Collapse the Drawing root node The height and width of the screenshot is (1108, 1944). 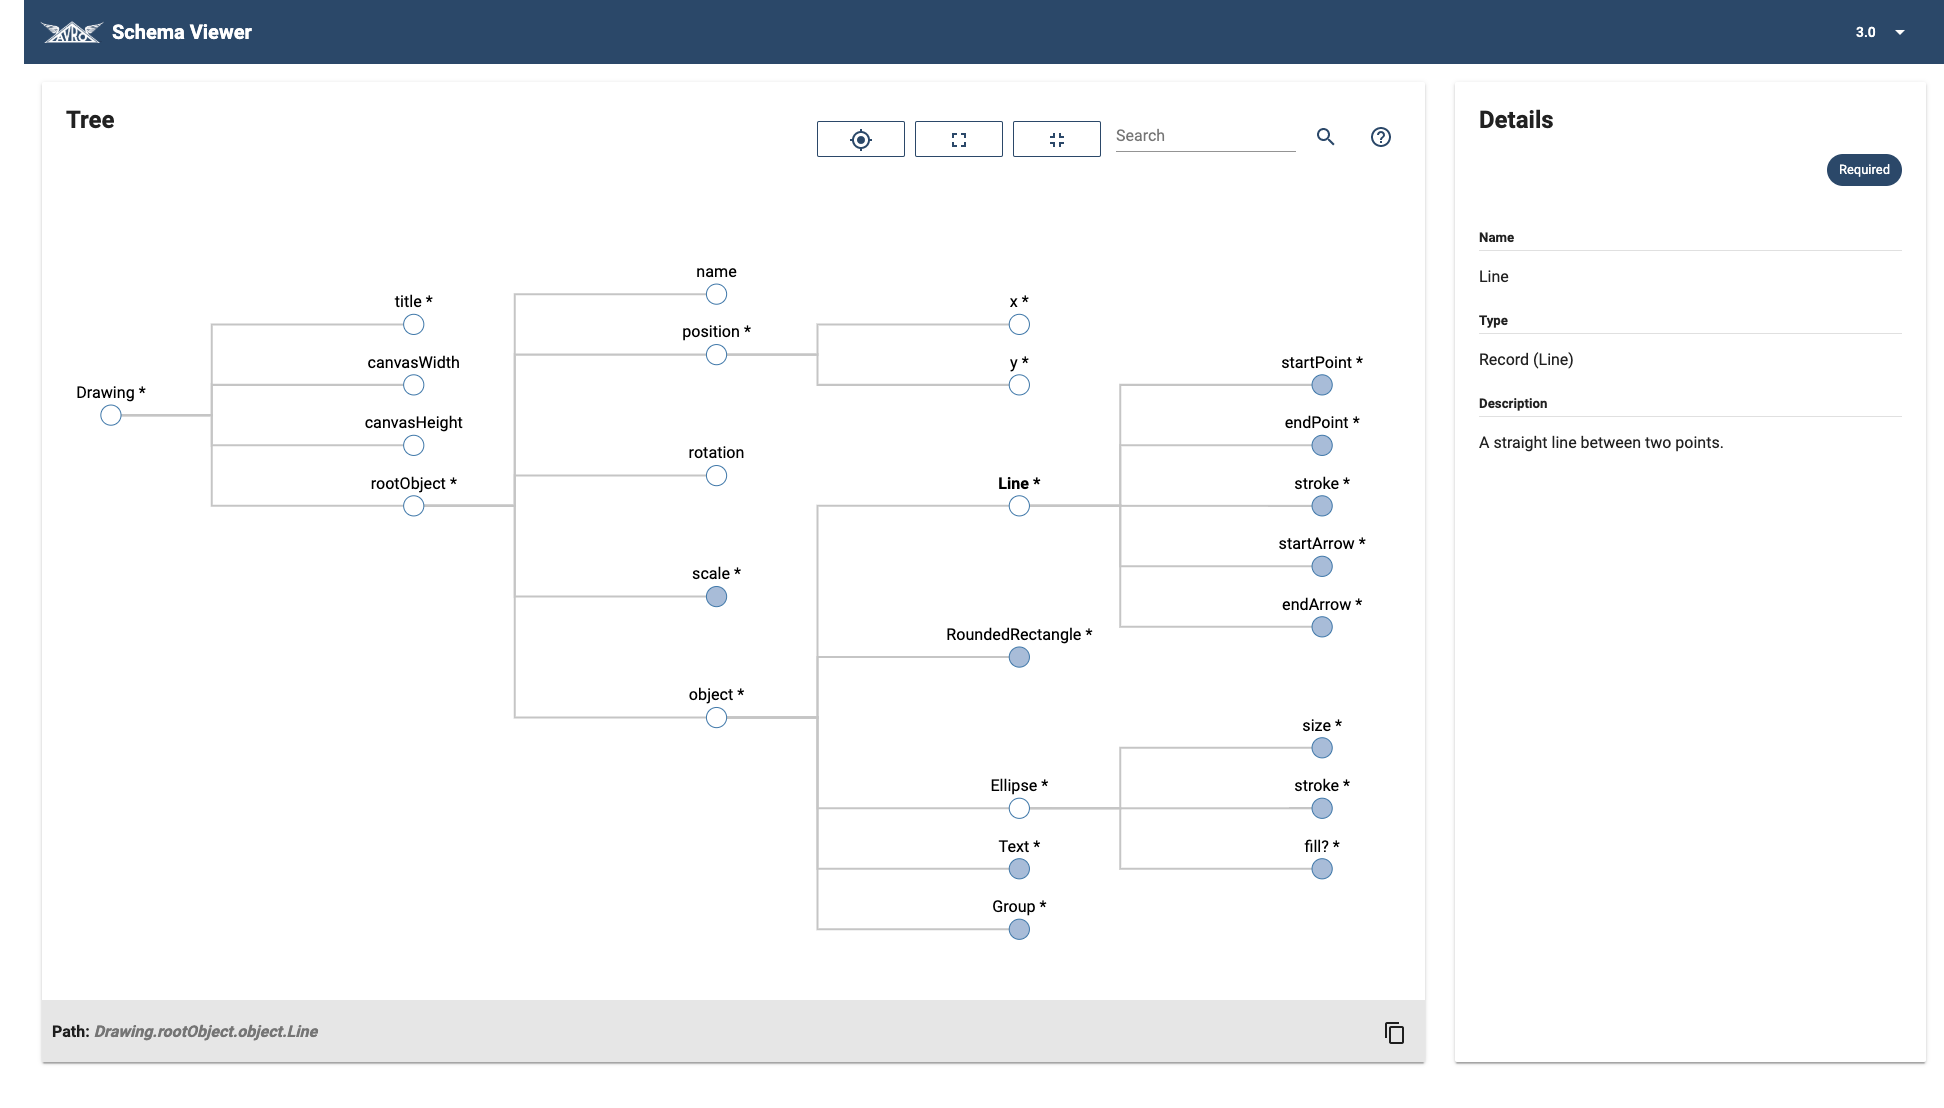[111, 415]
